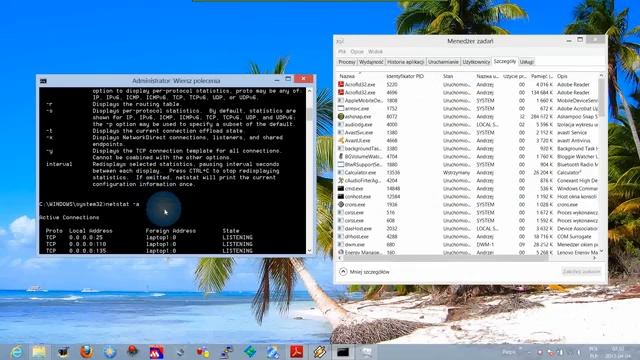Select the AppleMobileDe... process row
The image size is (640, 360).
pyautogui.click(x=468, y=100)
